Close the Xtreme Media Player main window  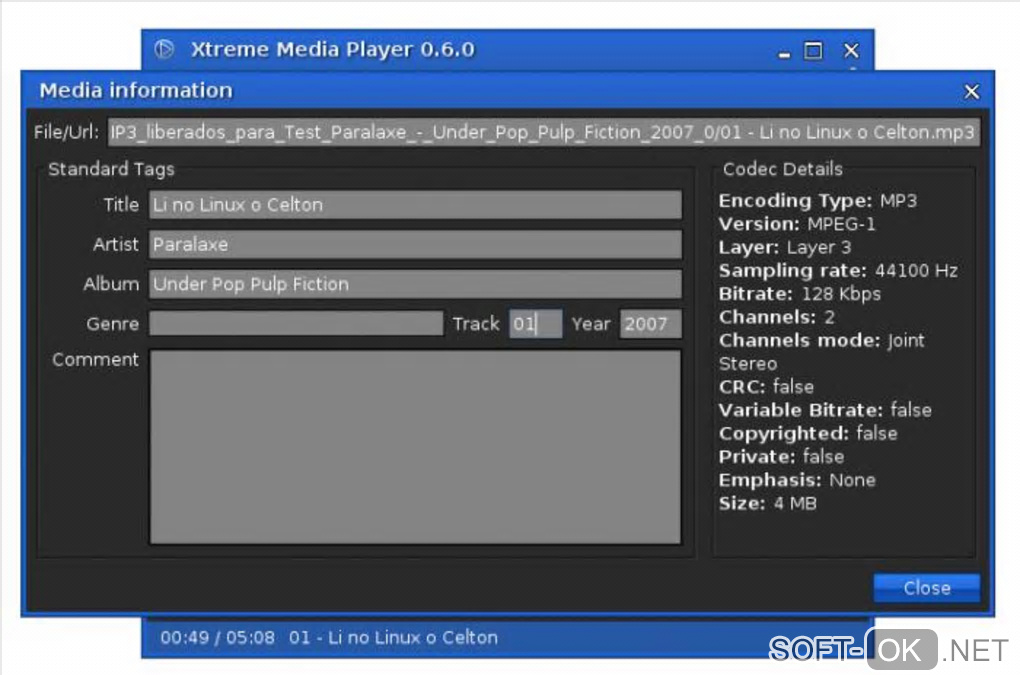click(851, 50)
